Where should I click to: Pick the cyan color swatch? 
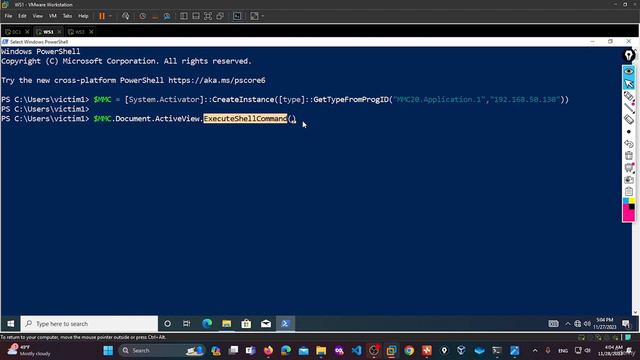(x=626, y=201)
